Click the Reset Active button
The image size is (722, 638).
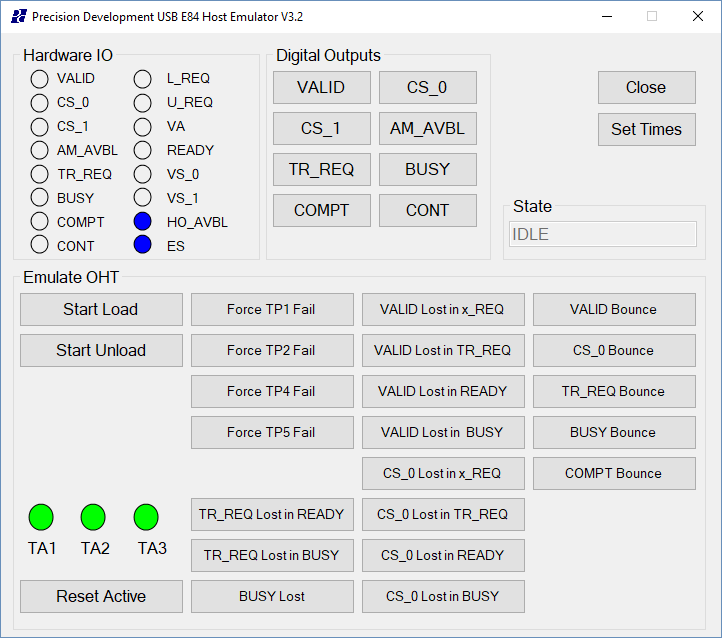click(x=101, y=596)
